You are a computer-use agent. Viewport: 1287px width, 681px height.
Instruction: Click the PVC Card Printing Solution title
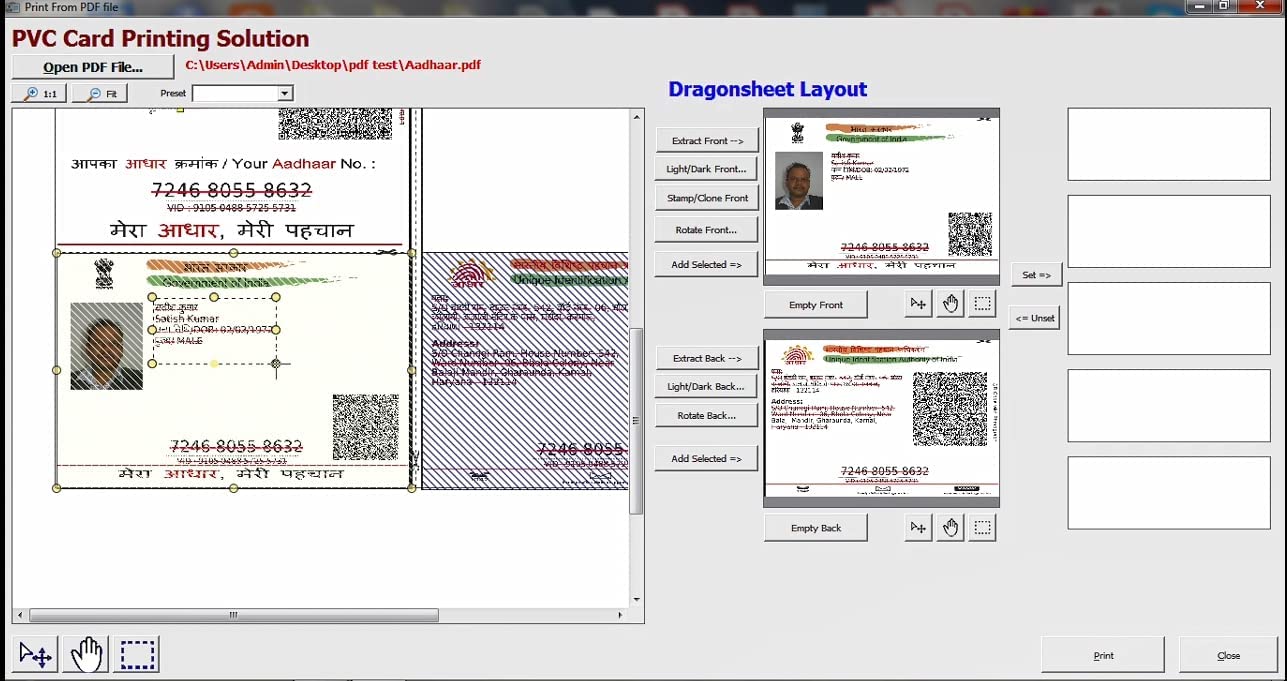(161, 39)
